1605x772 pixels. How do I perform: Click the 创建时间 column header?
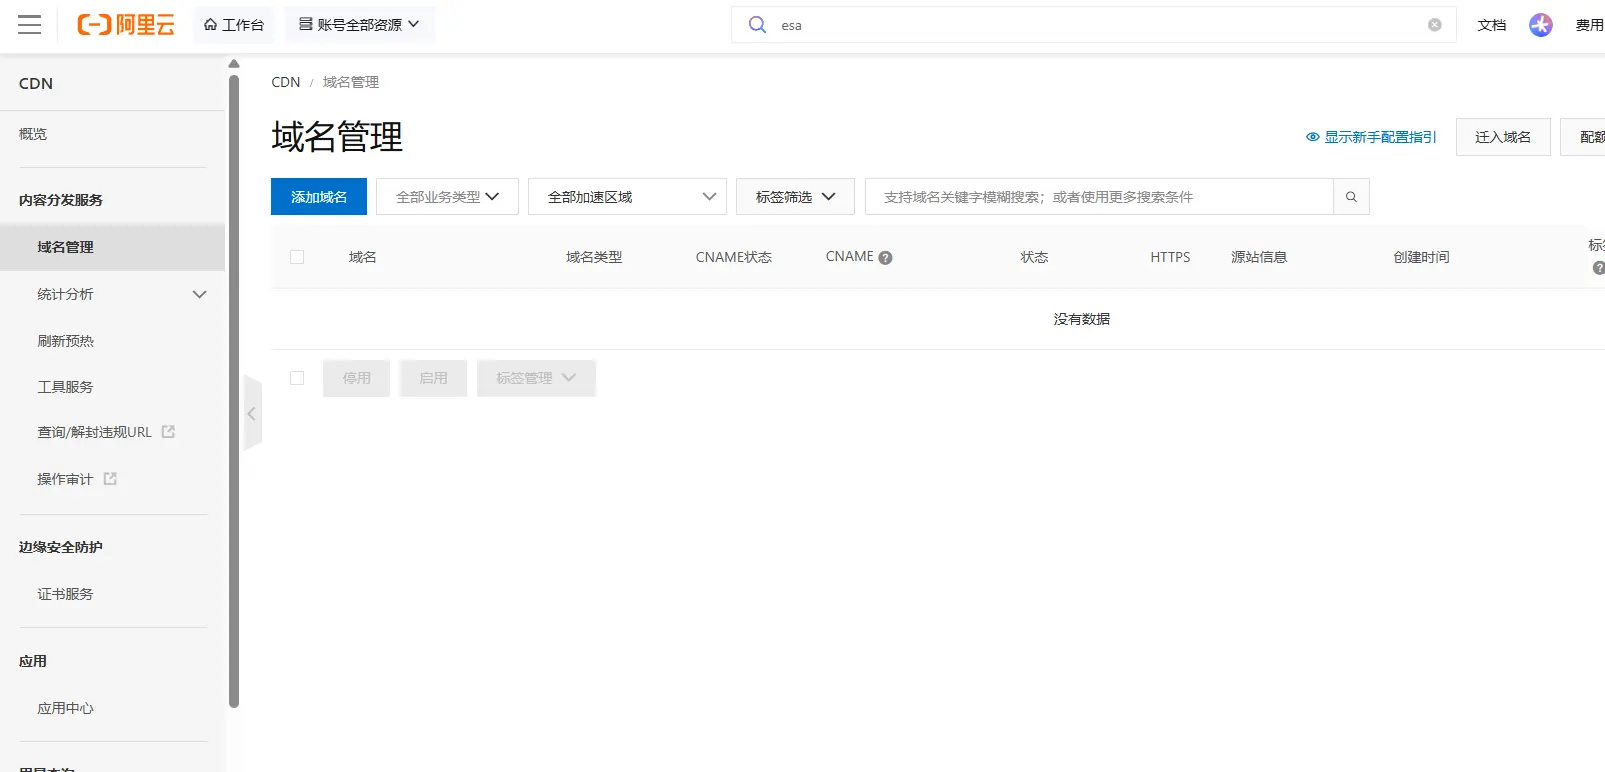click(x=1422, y=257)
